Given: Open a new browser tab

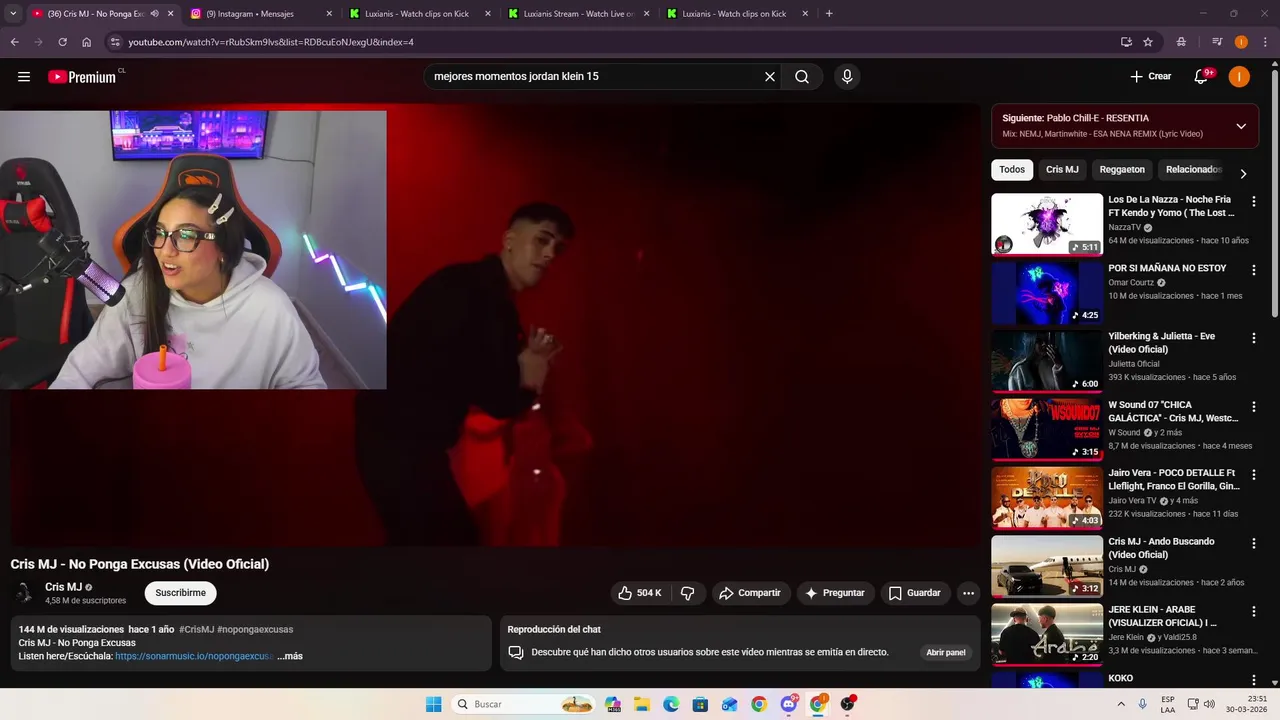Looking at the screenshot, I should (829, 14).
